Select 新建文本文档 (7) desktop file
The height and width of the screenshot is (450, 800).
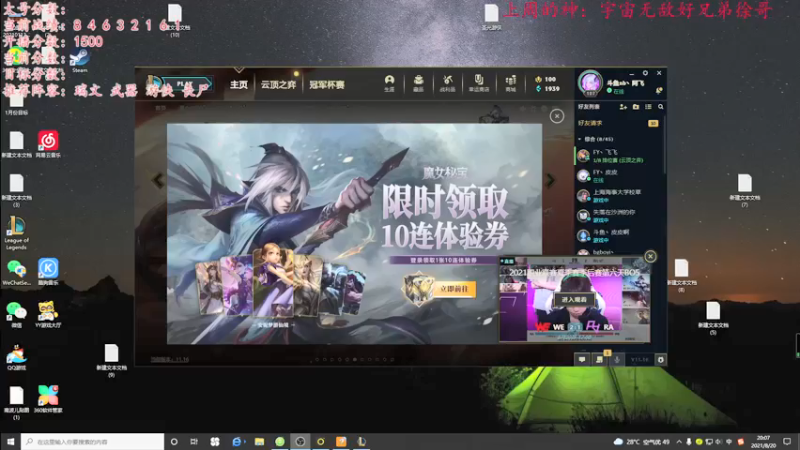744,191
